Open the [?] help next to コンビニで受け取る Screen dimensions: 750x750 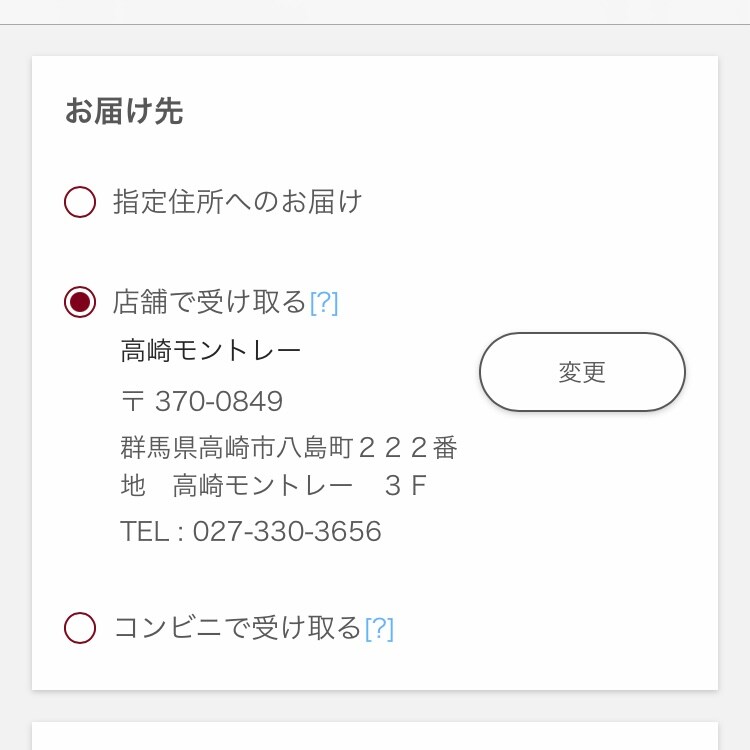[x=379, y=628]
